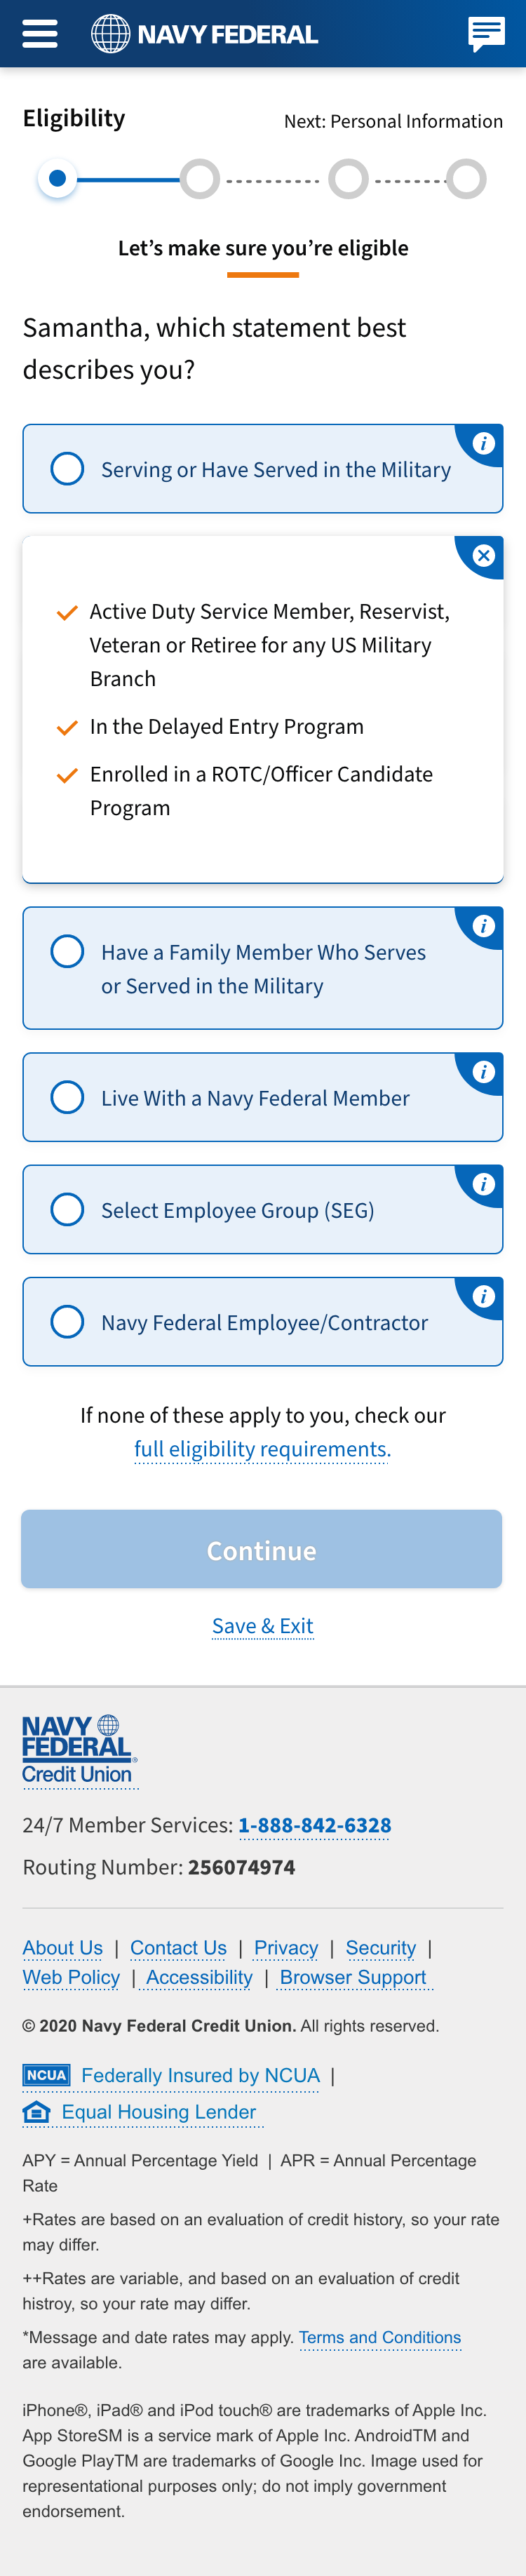The width and height of the screenshot is (526, 2576).
Task: Open the full eligibility requirements link
Action: pos(262,1449)
